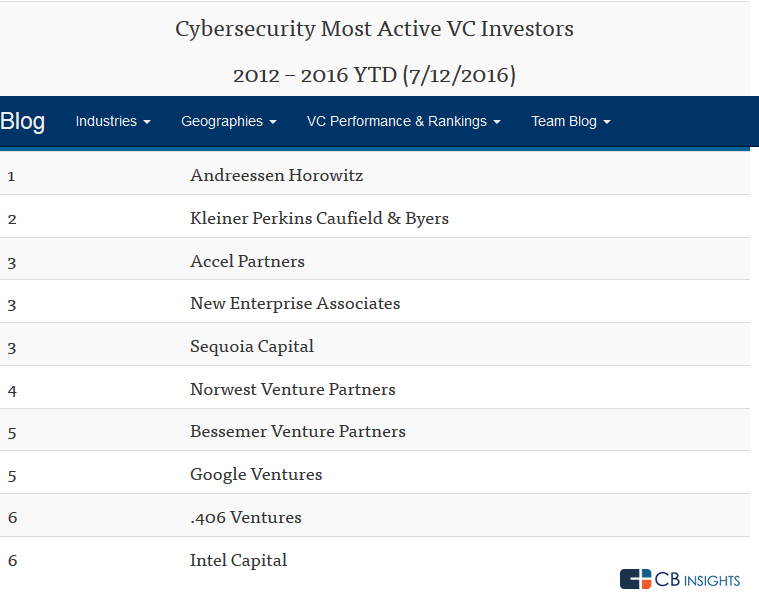759x601 pixels.
Task: Open the Industries dropdown menu
Action: point(113,121)
